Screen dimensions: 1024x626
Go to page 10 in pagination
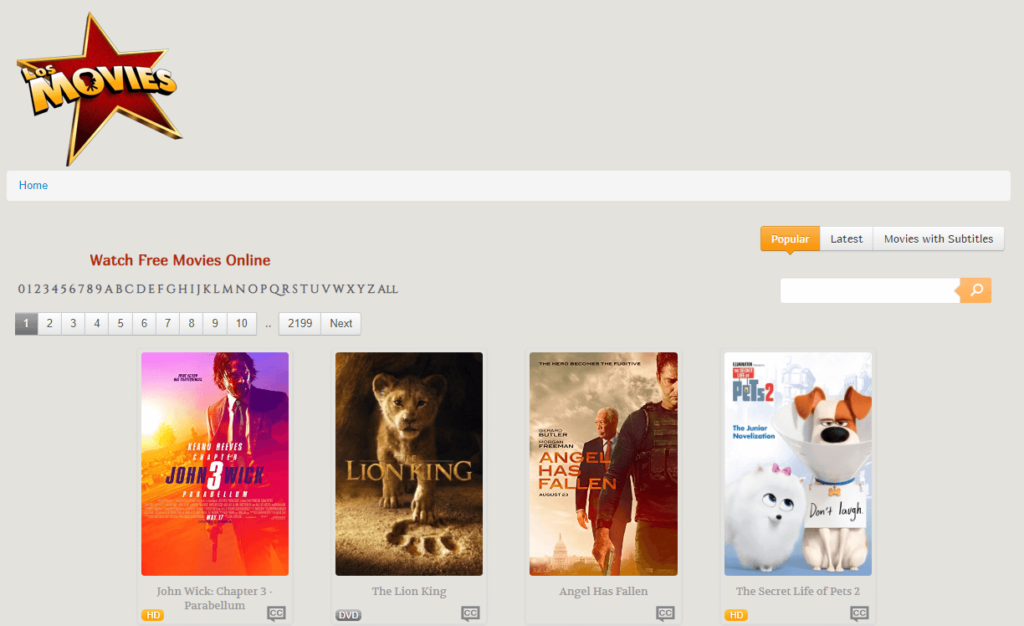pyautogui.click(x=242, y=323)
